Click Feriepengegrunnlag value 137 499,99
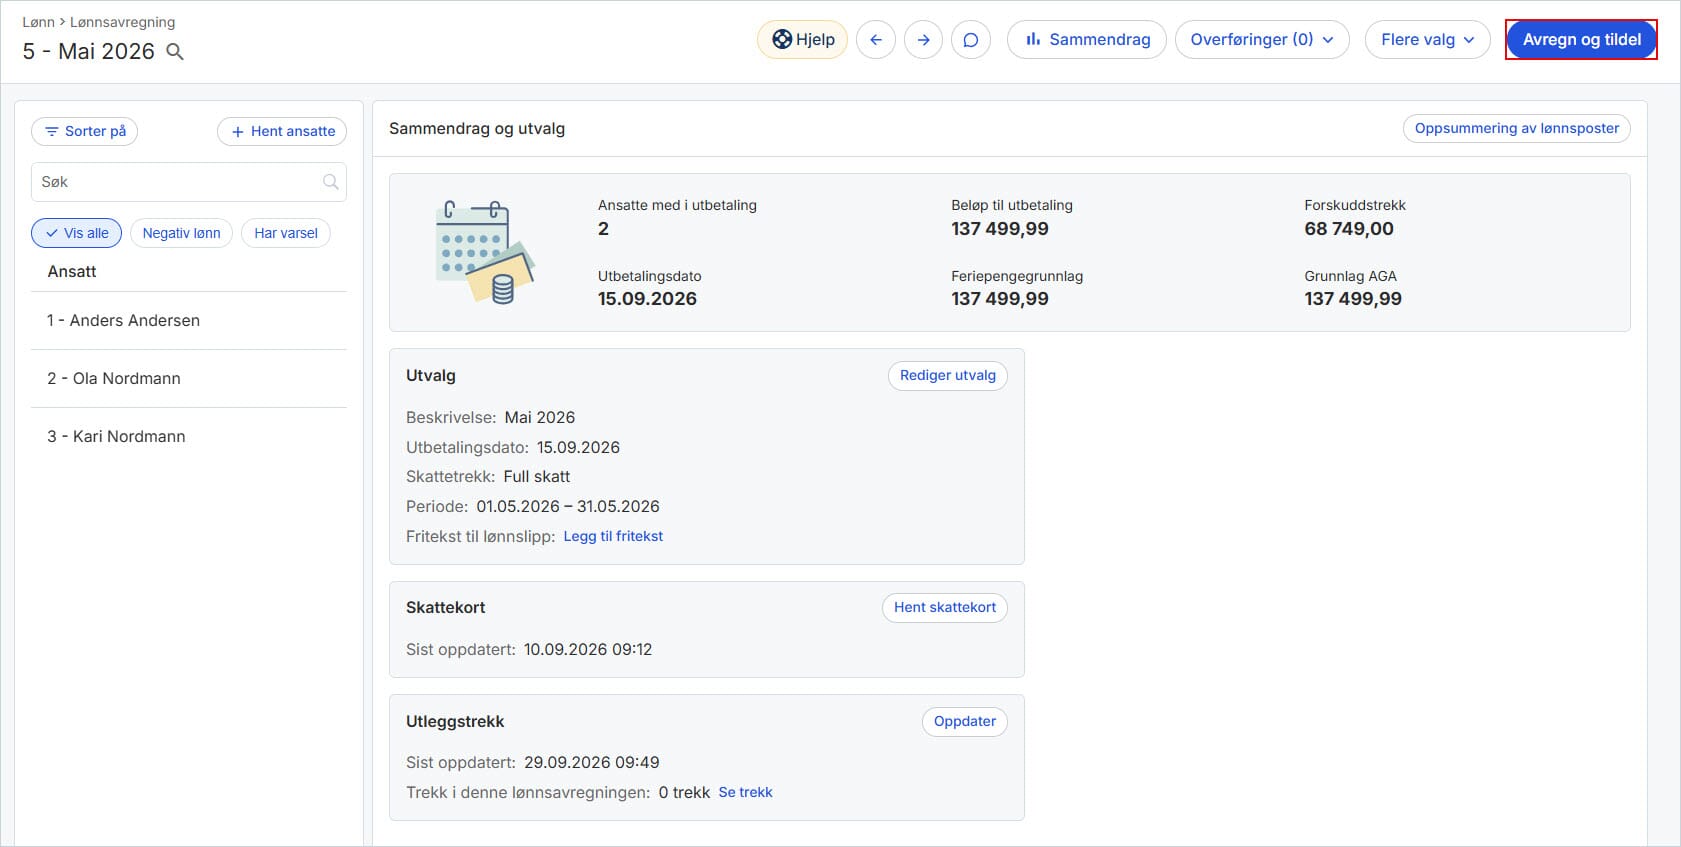The height and width of the screenshot is (847, 1681). click(x=1000, y=299)
